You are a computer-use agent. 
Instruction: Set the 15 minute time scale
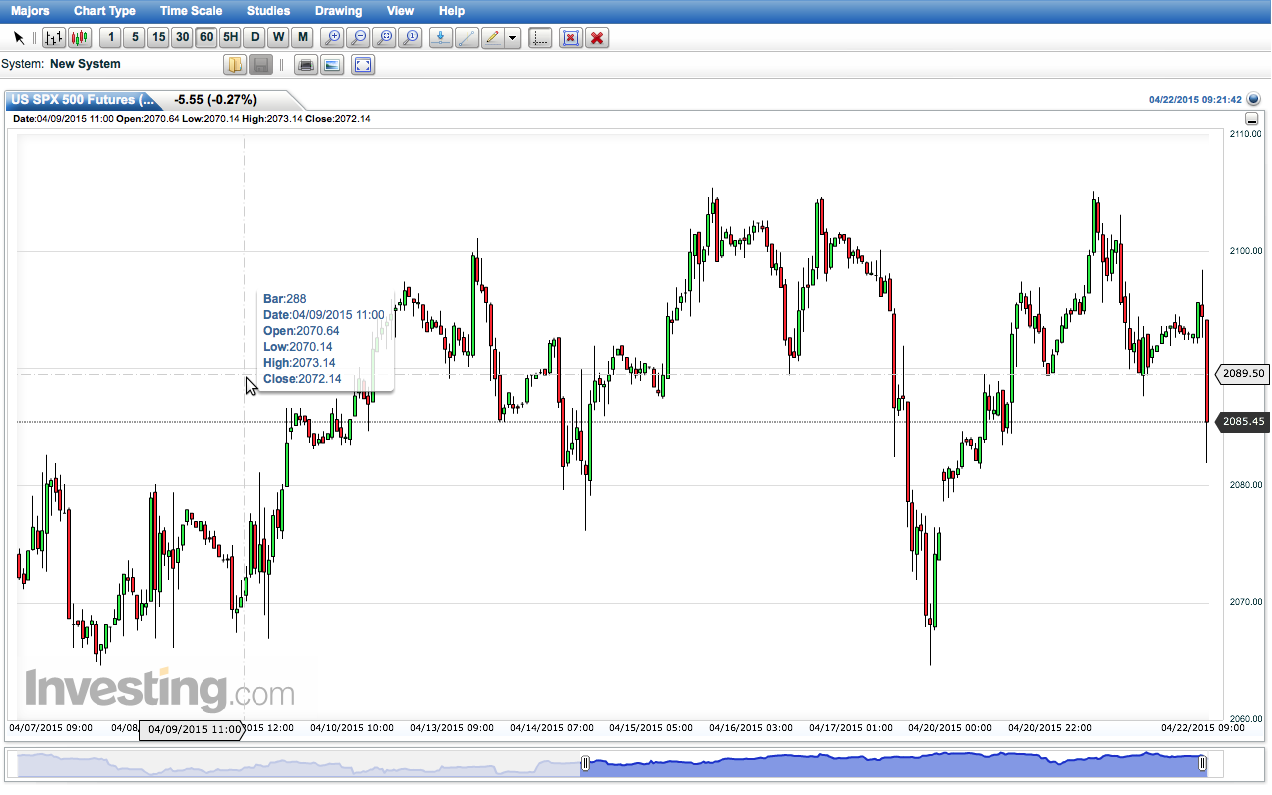click(158, 38)
